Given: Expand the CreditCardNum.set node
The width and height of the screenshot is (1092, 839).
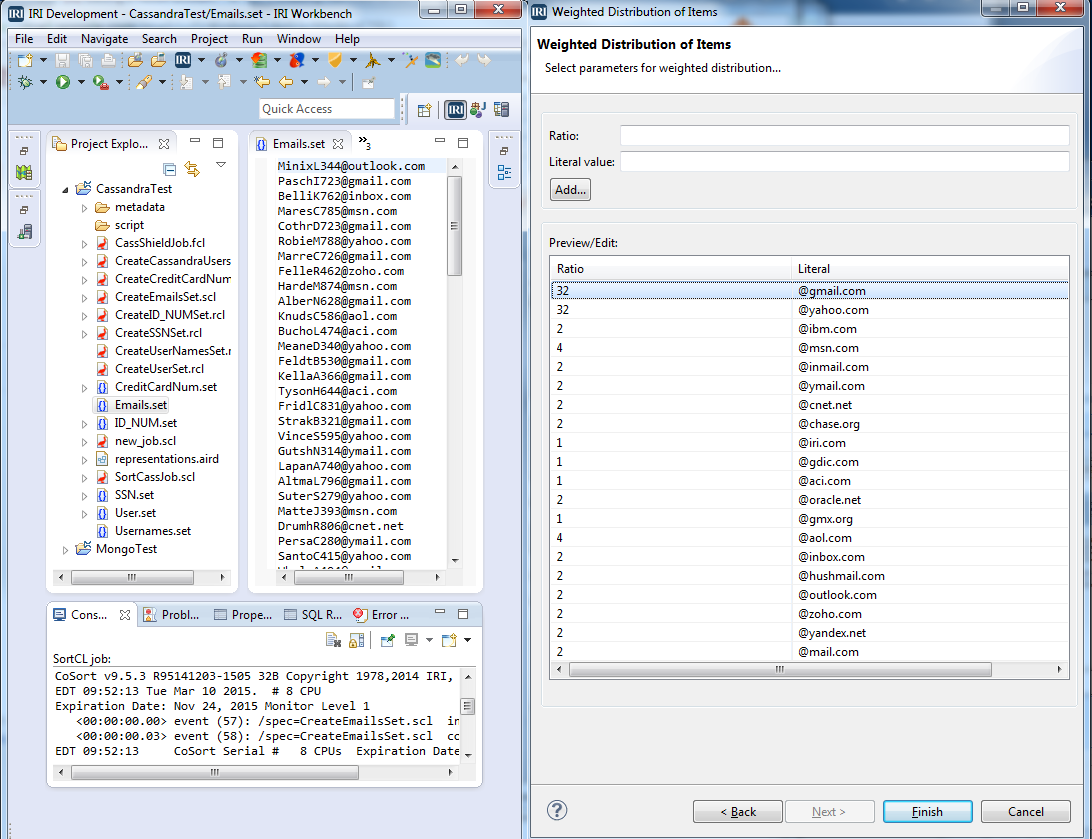Looking at the screenshot, I should click(x=84, y=388).
